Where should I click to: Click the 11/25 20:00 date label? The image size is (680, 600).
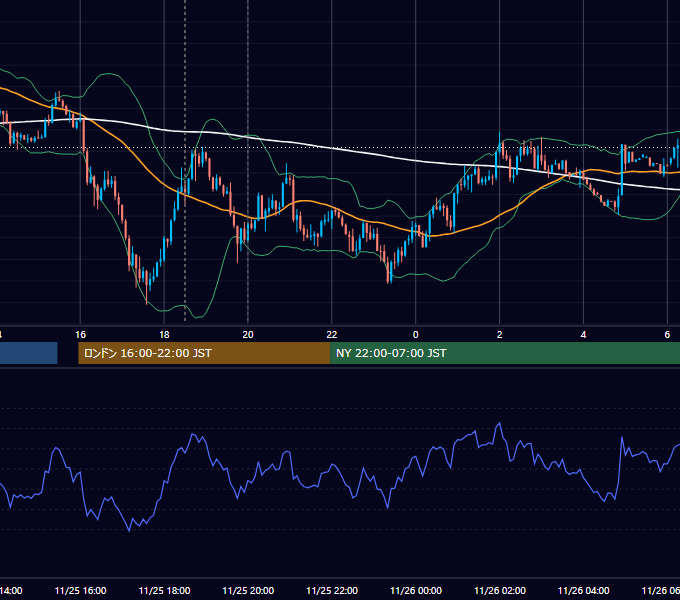point(248,590)
